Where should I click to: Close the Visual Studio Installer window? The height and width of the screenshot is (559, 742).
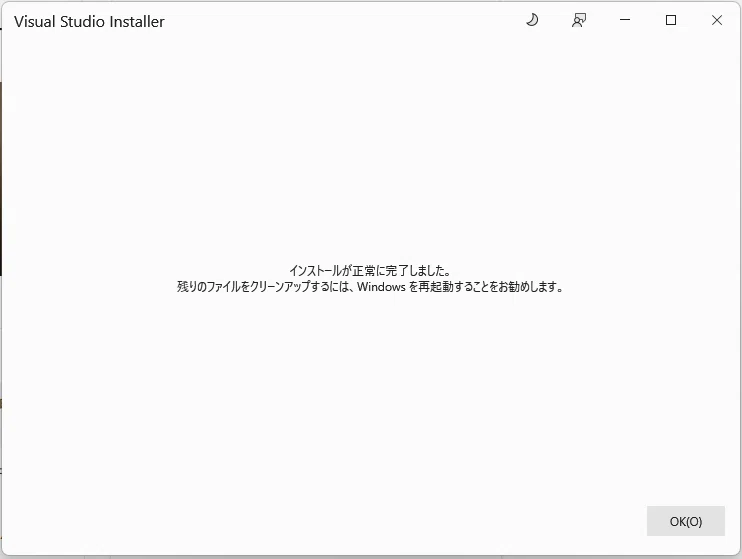pos(717,20)
